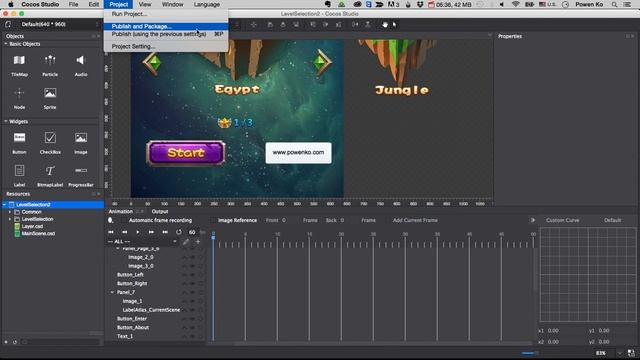The height and width of the screenshot is (360, 640).
Task: Click the anchor crosshair tool in toolbar
Action: pyautogui.click(x=253, y=24)
